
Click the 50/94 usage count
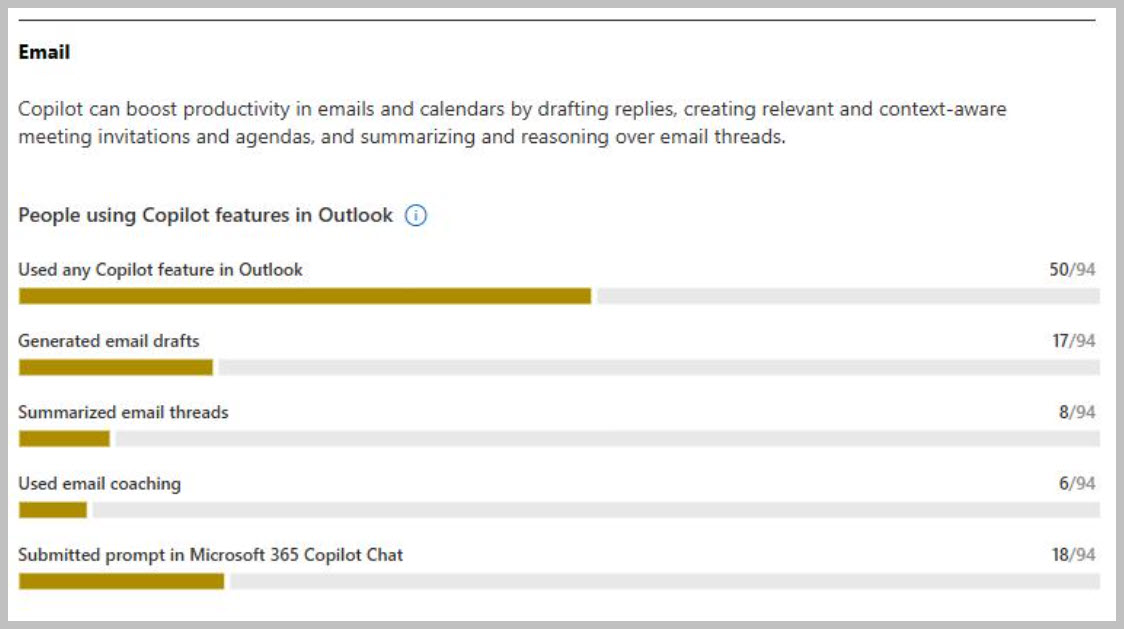[1072, 270]
